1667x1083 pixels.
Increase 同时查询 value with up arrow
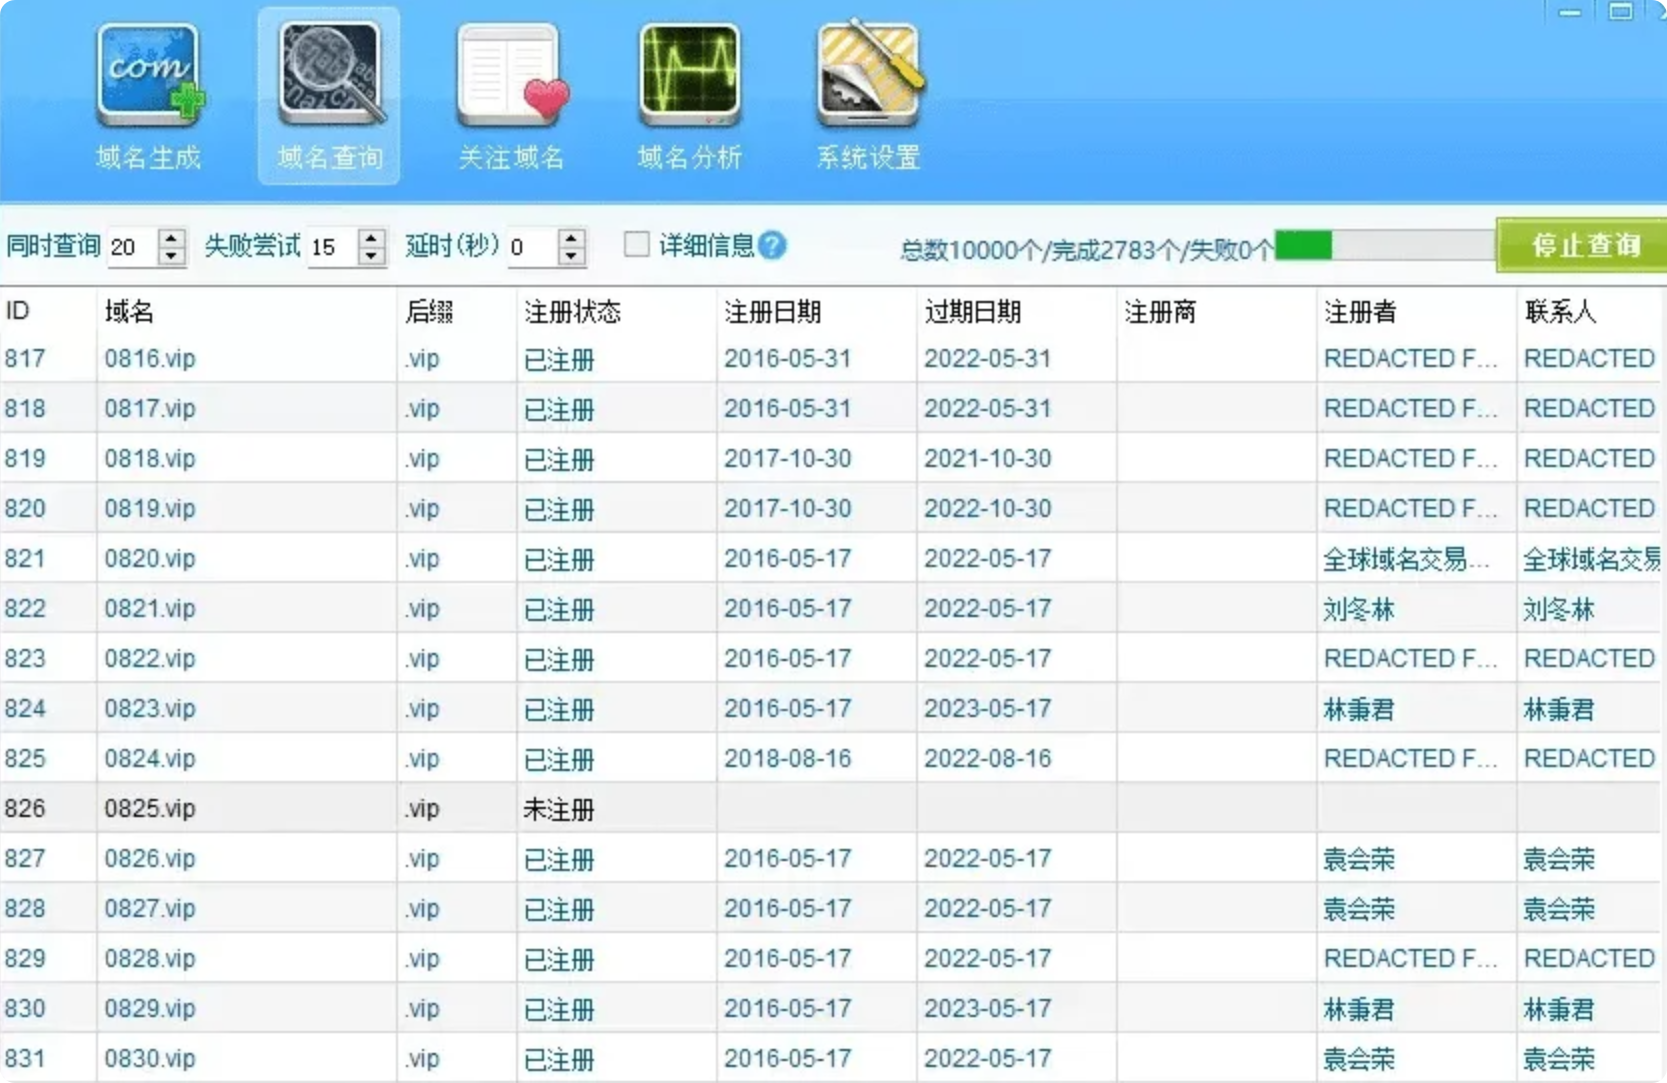(172, 238)
